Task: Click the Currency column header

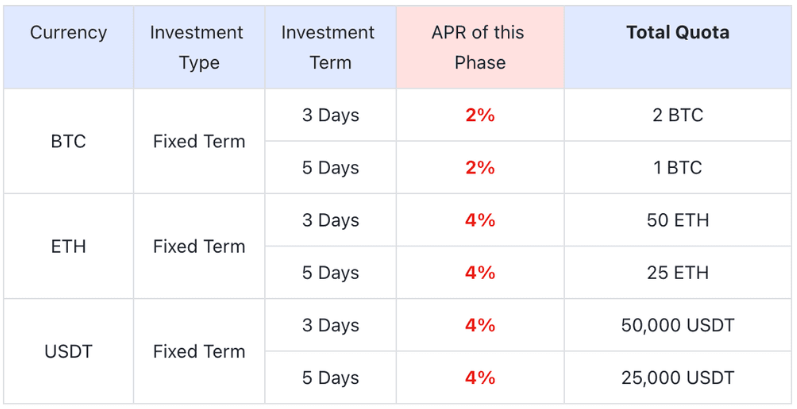Action: (x=68, y=33)
